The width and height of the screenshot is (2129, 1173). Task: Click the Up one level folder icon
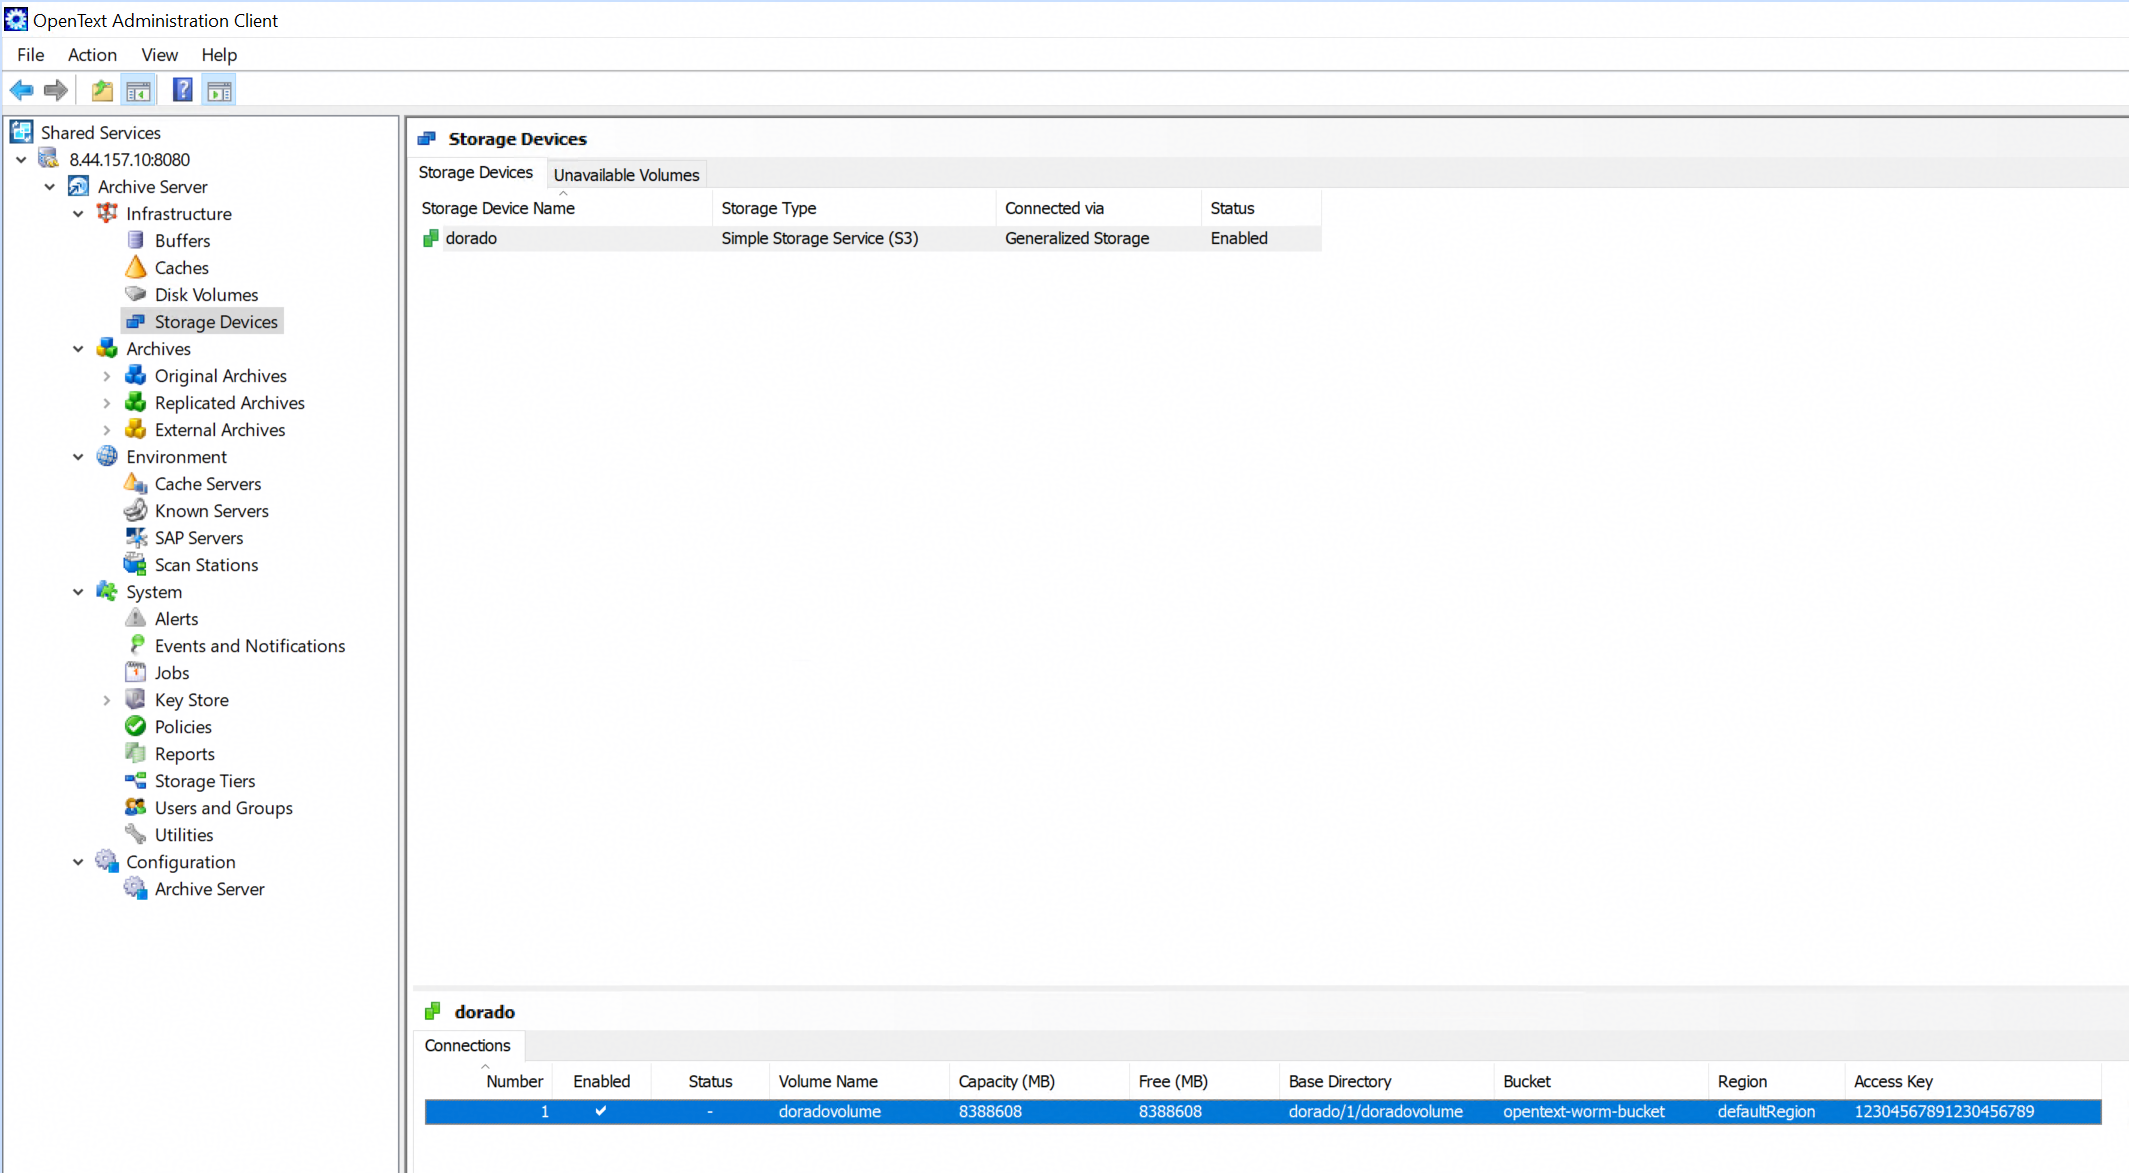coord(102,90)
